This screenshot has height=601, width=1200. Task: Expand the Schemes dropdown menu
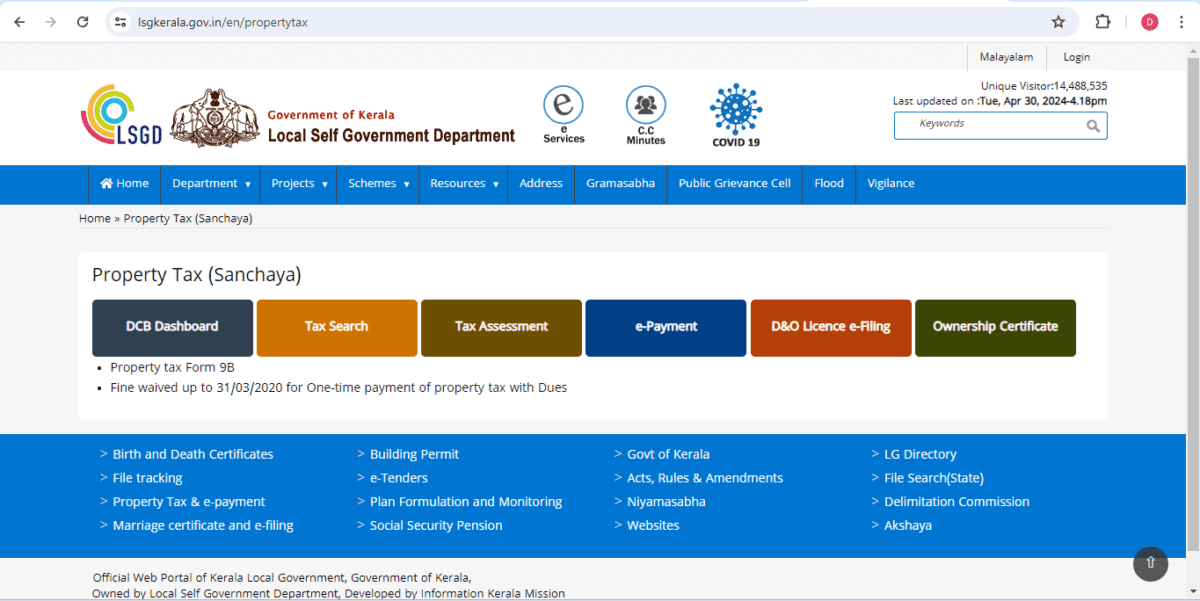[x=378, y=184]
